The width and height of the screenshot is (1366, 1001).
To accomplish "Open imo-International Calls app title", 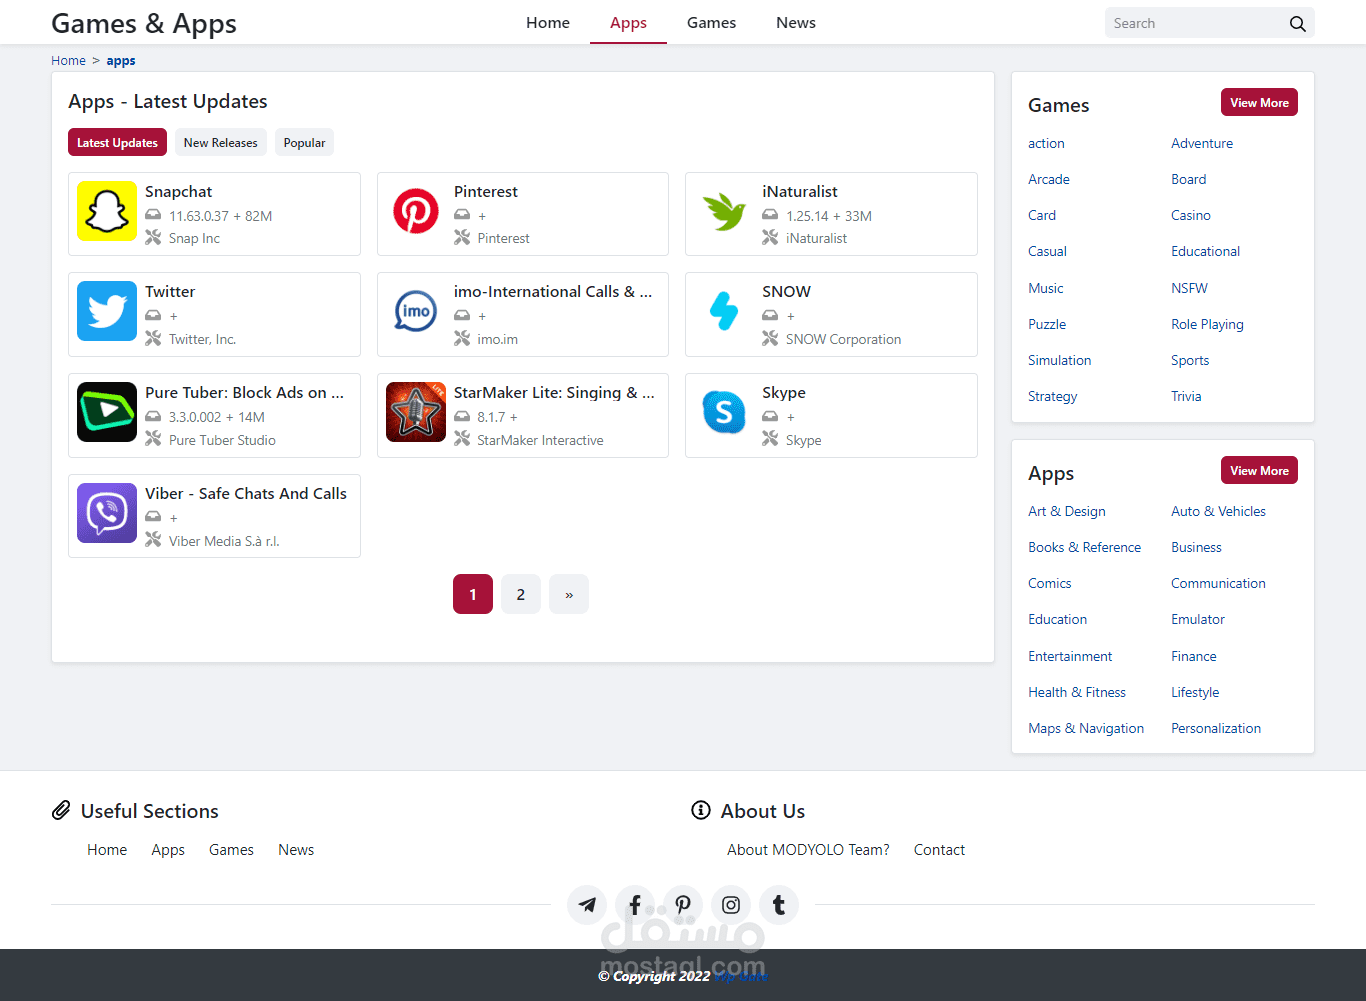I will pos(553,292).
